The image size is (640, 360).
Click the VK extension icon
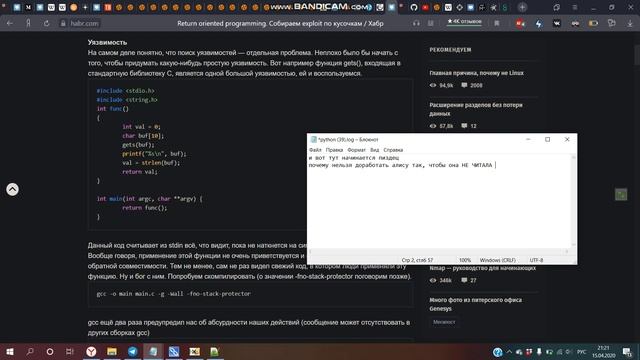point(557,23)
